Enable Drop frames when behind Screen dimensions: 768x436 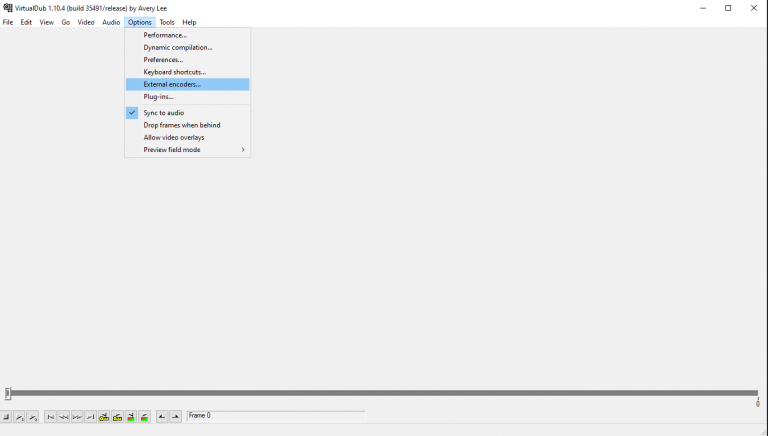pos(181,125)
